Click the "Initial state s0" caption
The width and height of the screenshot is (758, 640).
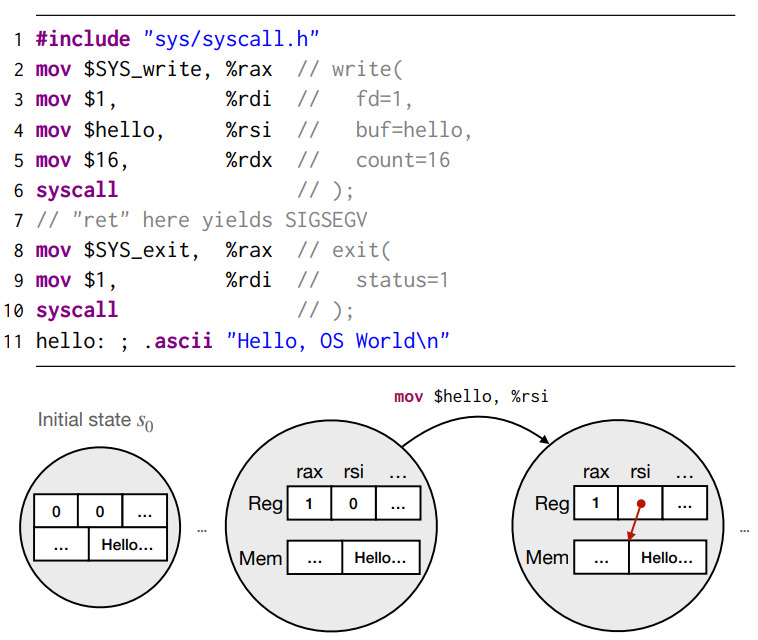tap(96, 420)
